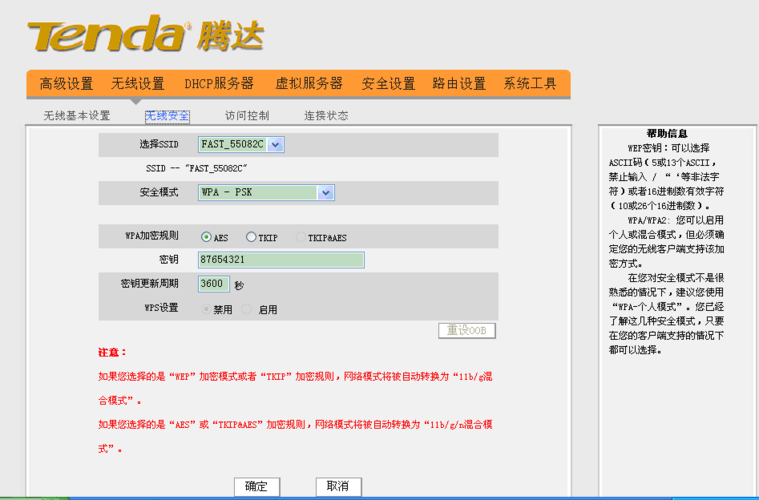
Task: Click the Tenda 腾达 logo
Action: 146,34
